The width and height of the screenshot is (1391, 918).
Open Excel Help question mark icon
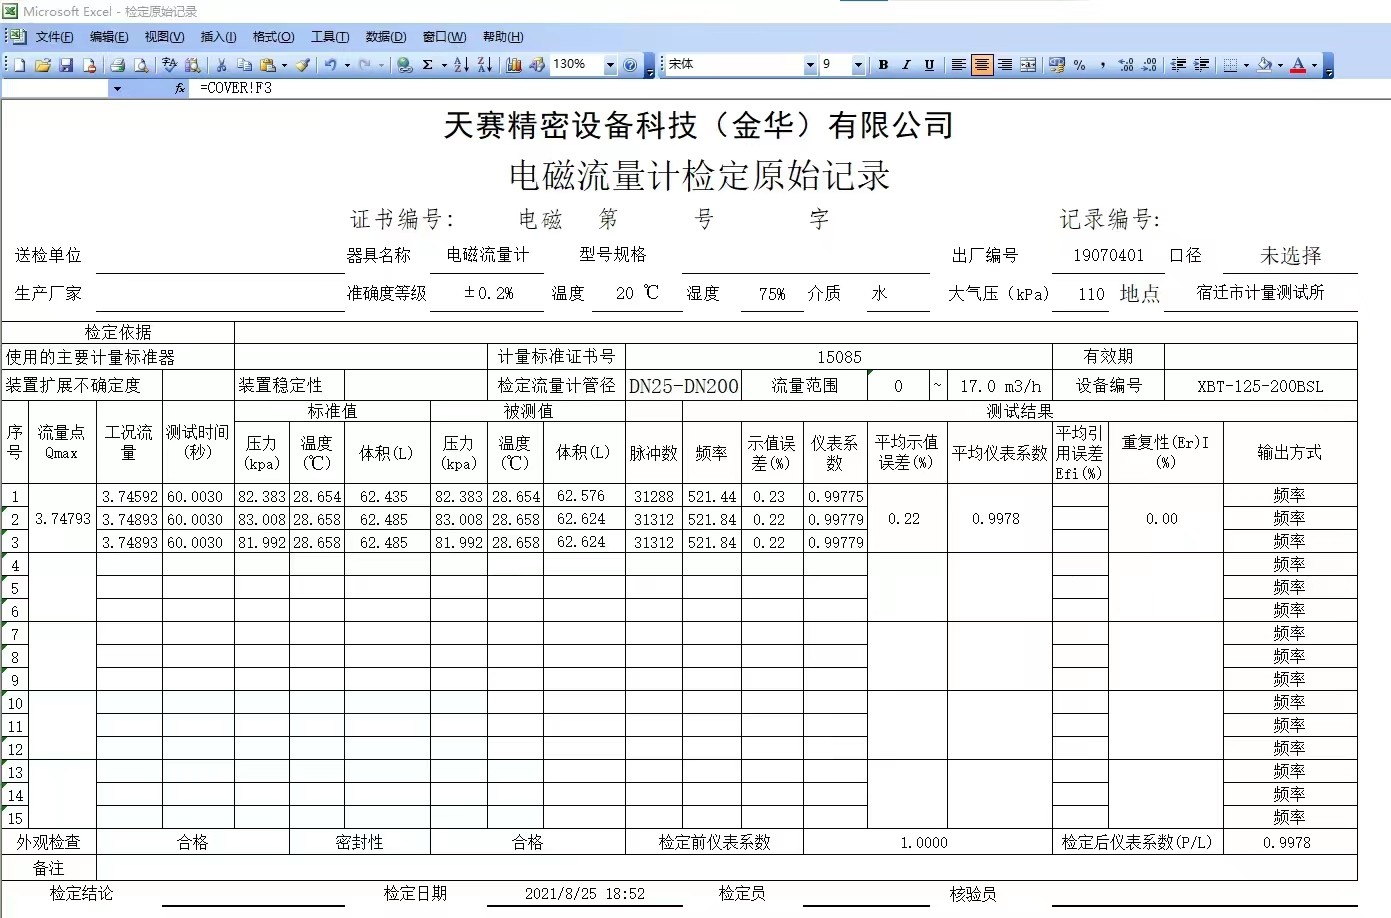pyautogui.click(x=630, y=65)
